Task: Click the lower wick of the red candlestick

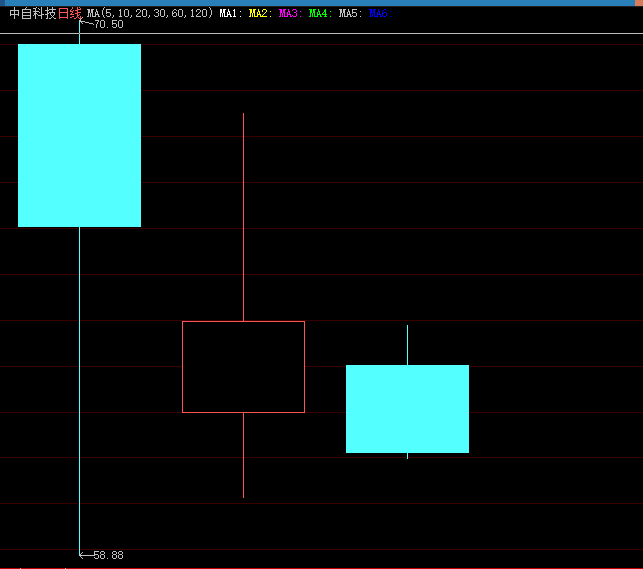Action: click(x=243, y=455)
